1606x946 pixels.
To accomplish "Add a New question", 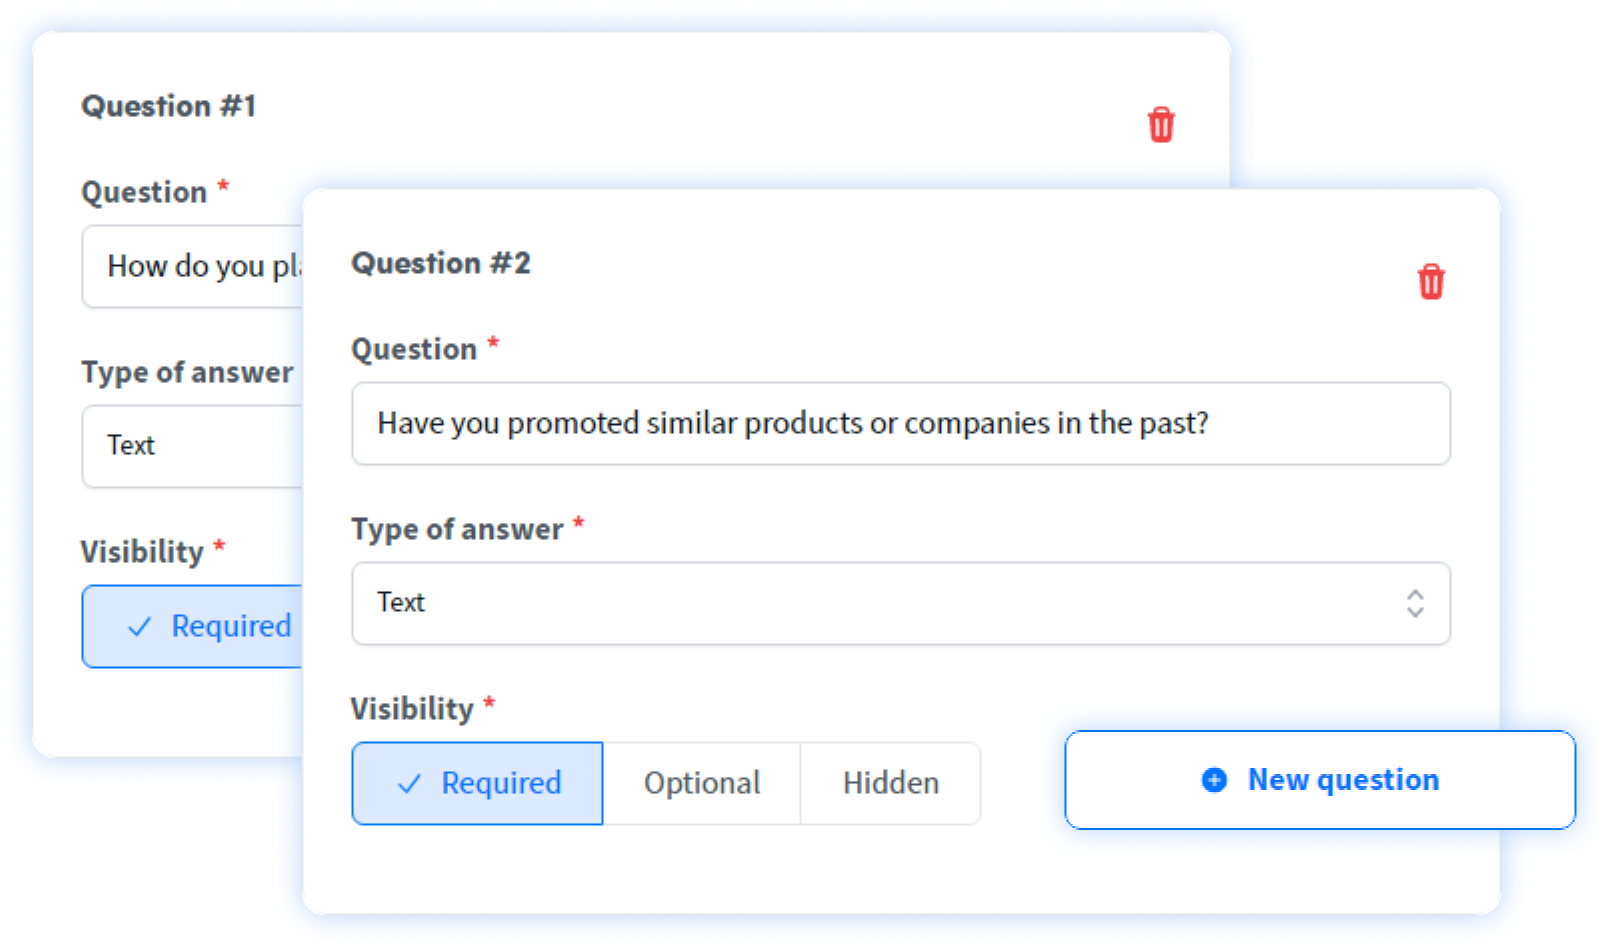I will point(1320,780).
